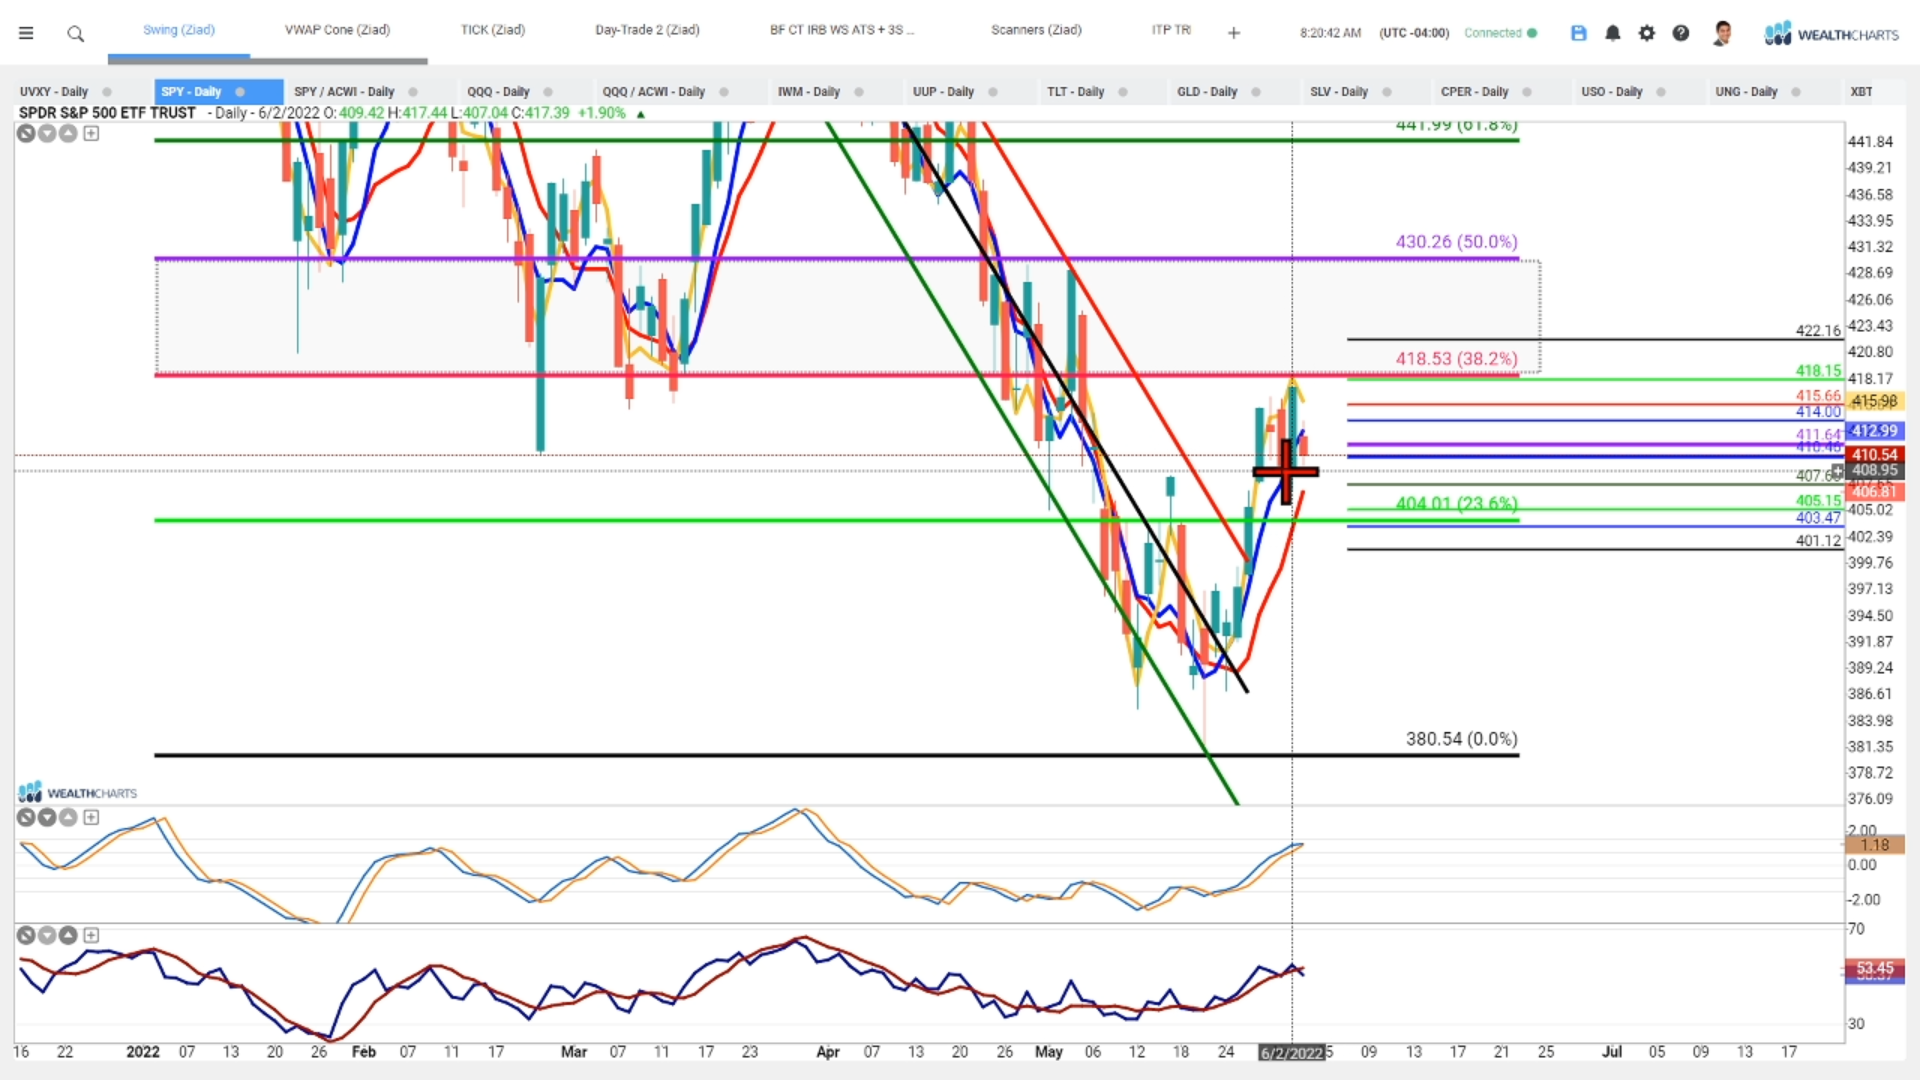Click the dot on UNG - Daily tab
The width and height of the screenshot is (1920, 1080).
pyautogui.click(x=1796, y=92)
